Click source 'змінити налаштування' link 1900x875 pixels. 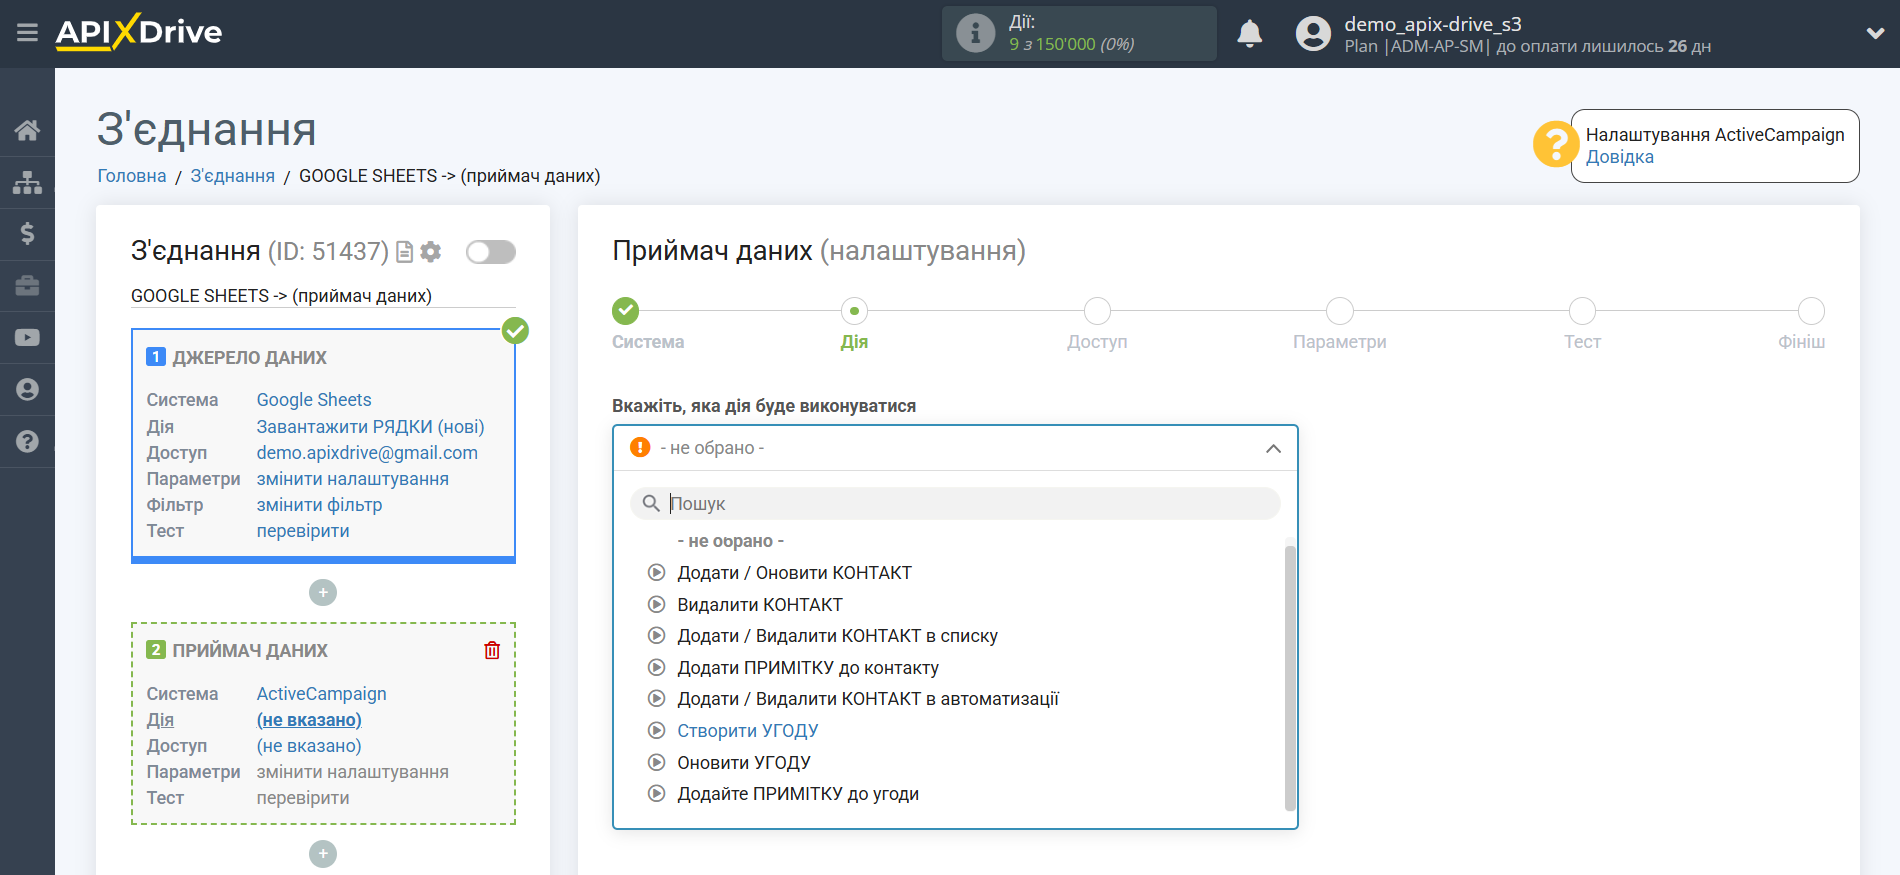coord(353,479)
